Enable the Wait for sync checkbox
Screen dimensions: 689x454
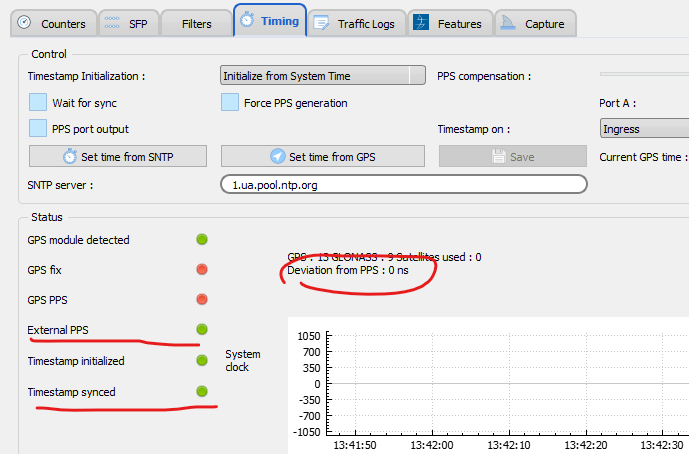coord(38,102)
